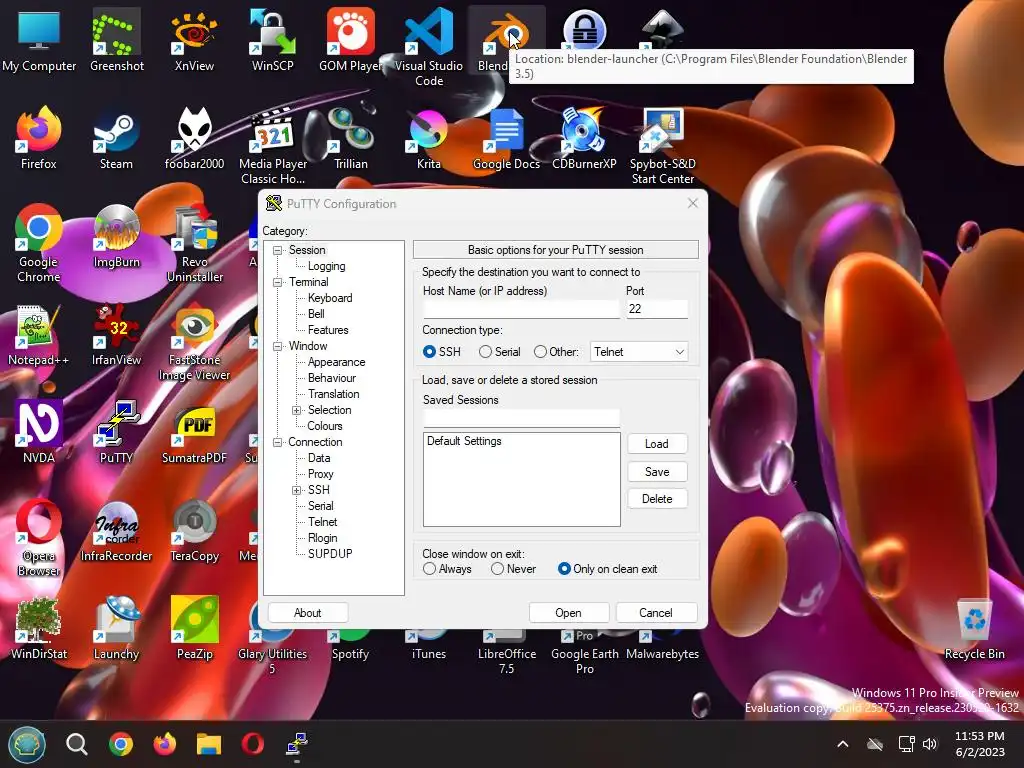Viewport: 1024px width, 768px height.
Task: Open the Recycle Bin
Action: 974,628
